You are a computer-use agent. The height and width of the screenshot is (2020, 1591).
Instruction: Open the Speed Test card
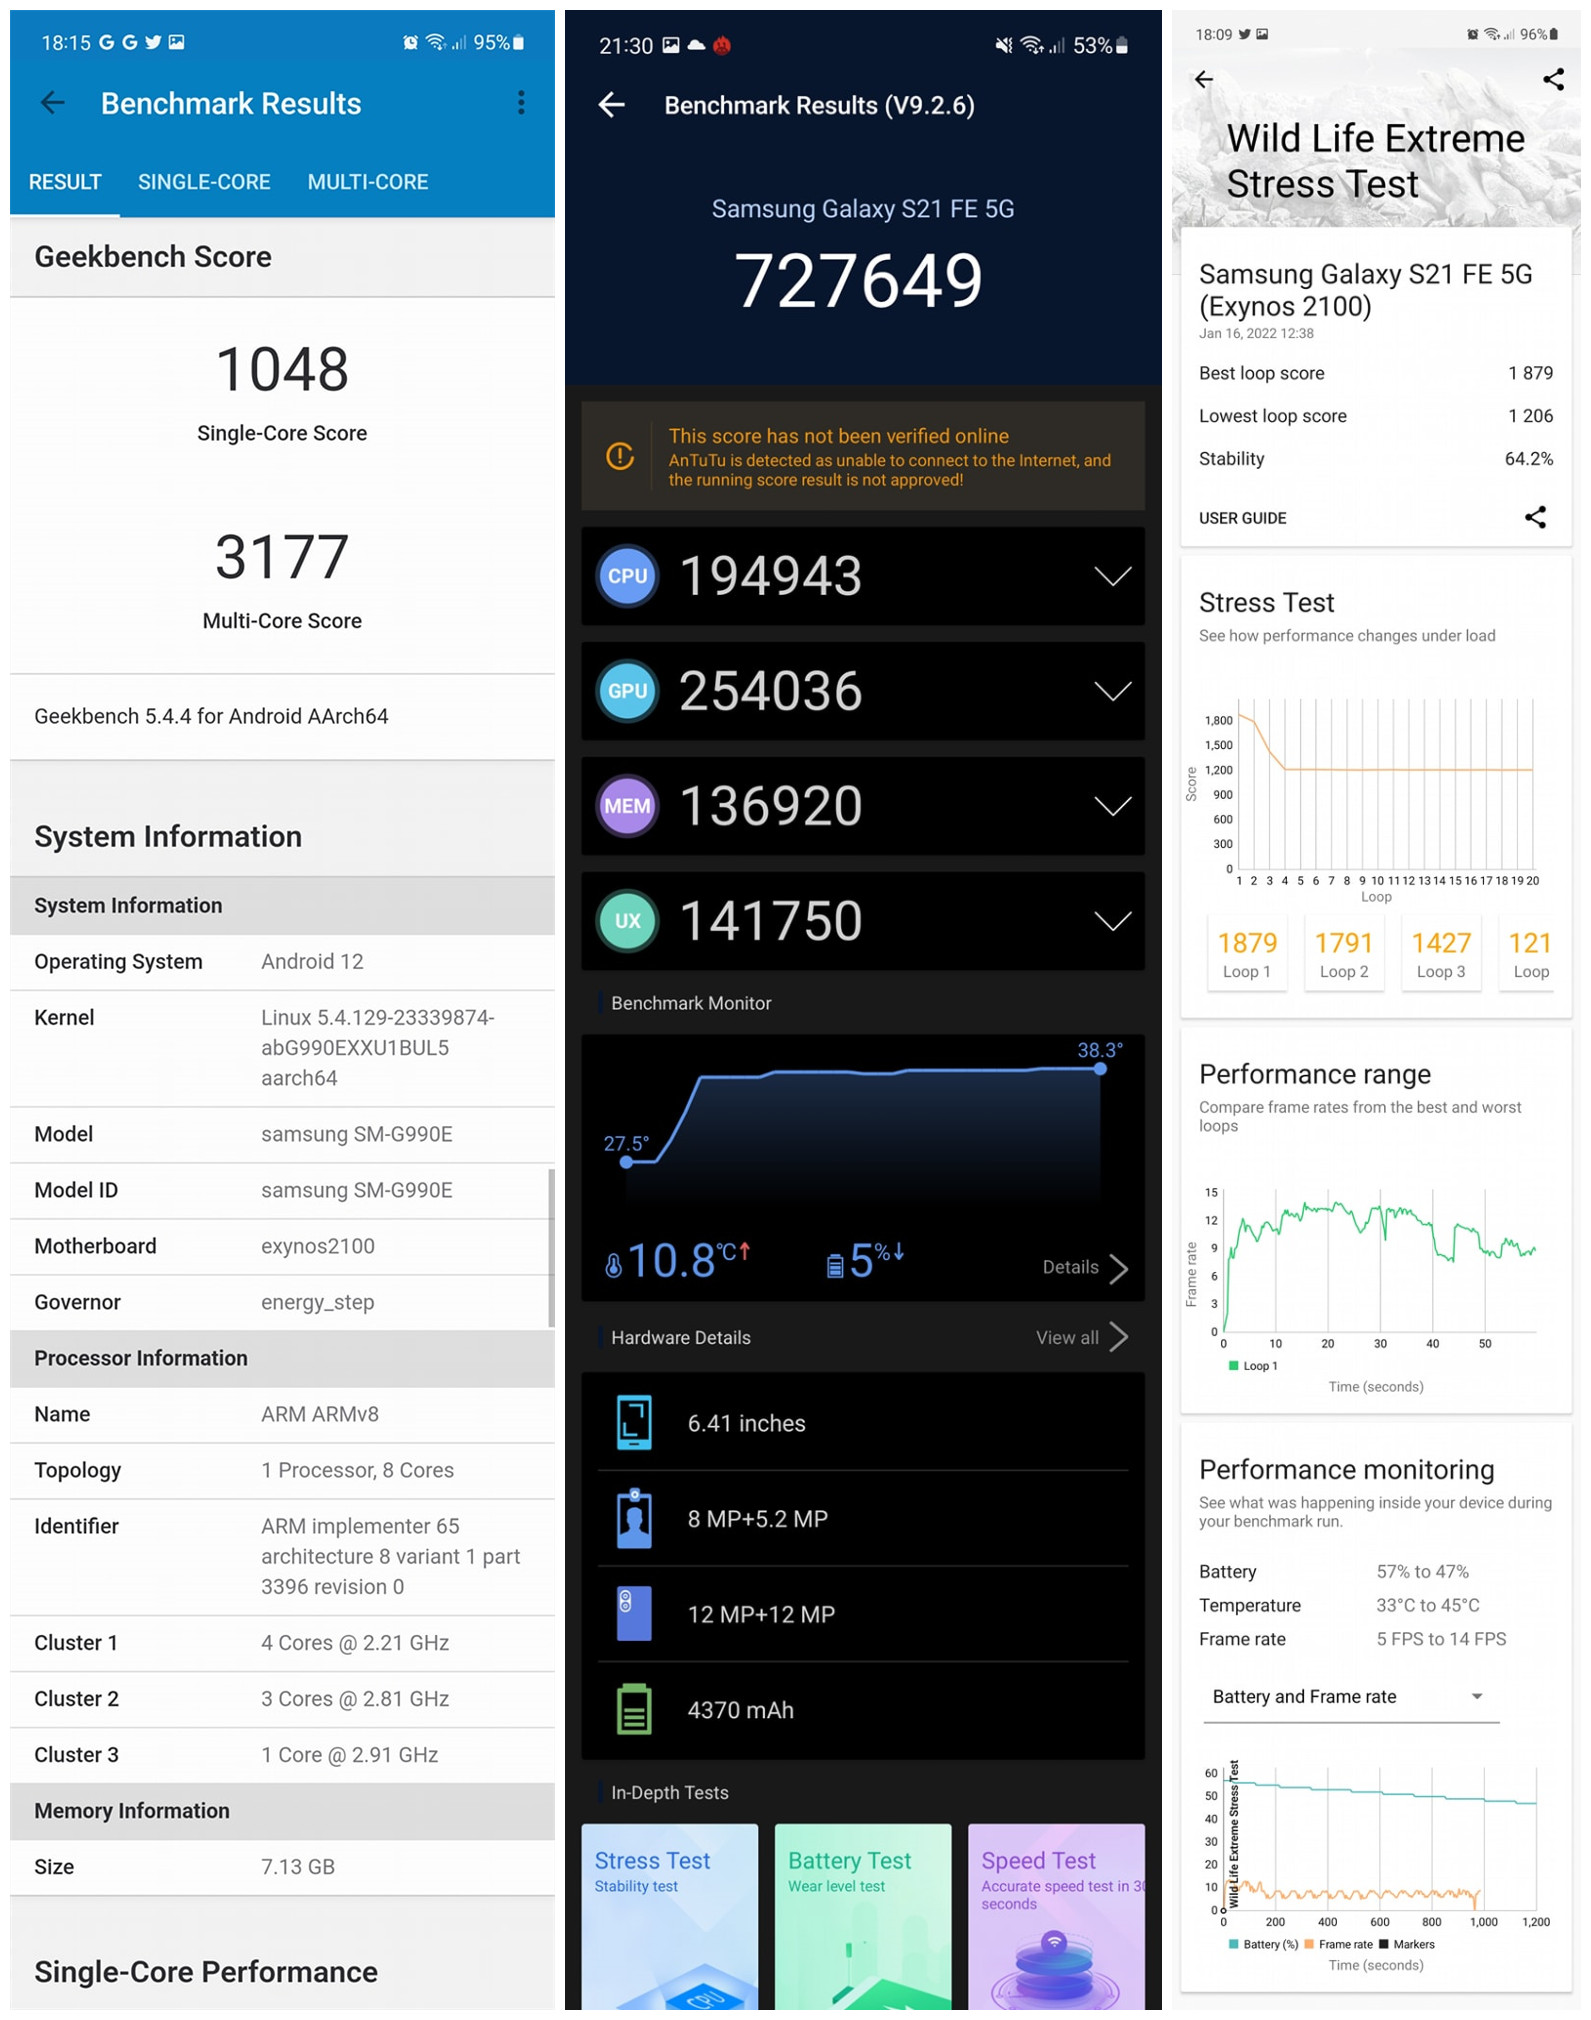tap(1056, 1915)
